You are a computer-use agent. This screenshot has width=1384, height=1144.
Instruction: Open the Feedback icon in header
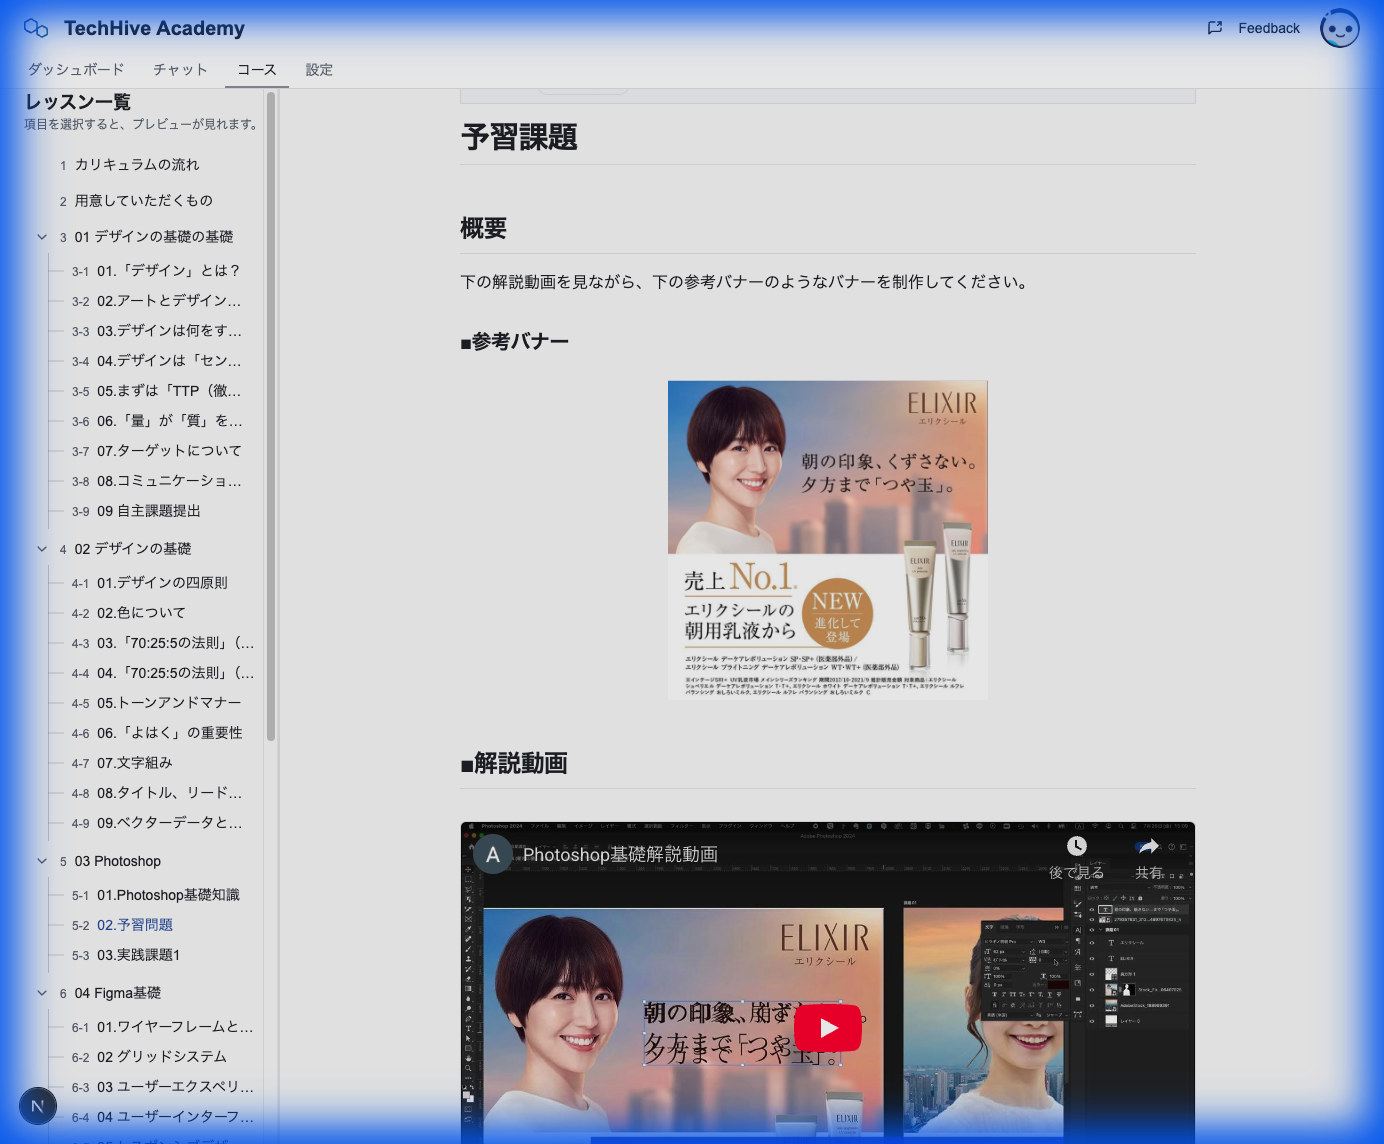(1215, 28)
